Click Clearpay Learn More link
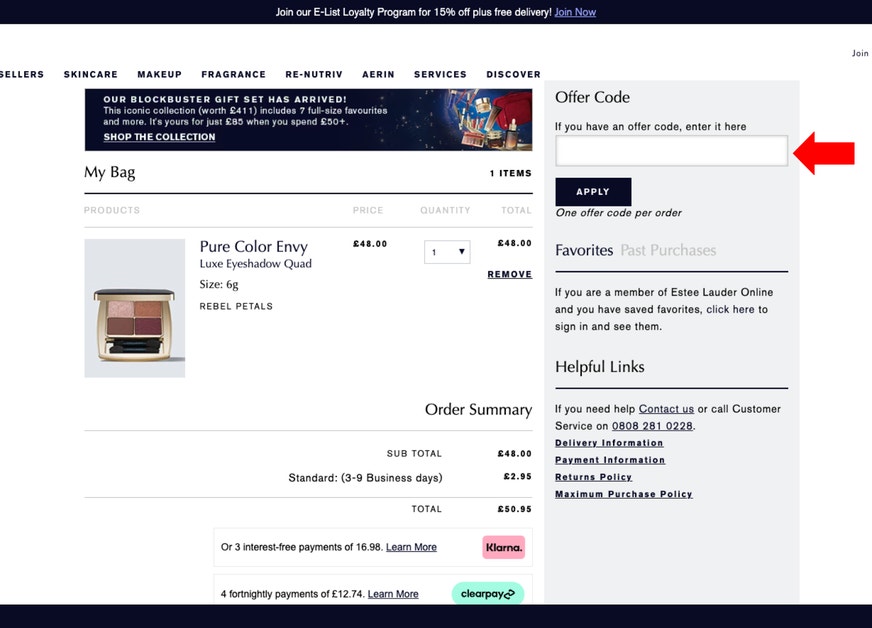Viewport: 872px width, 628px height. pyautogui.click(x=393, y=594)
